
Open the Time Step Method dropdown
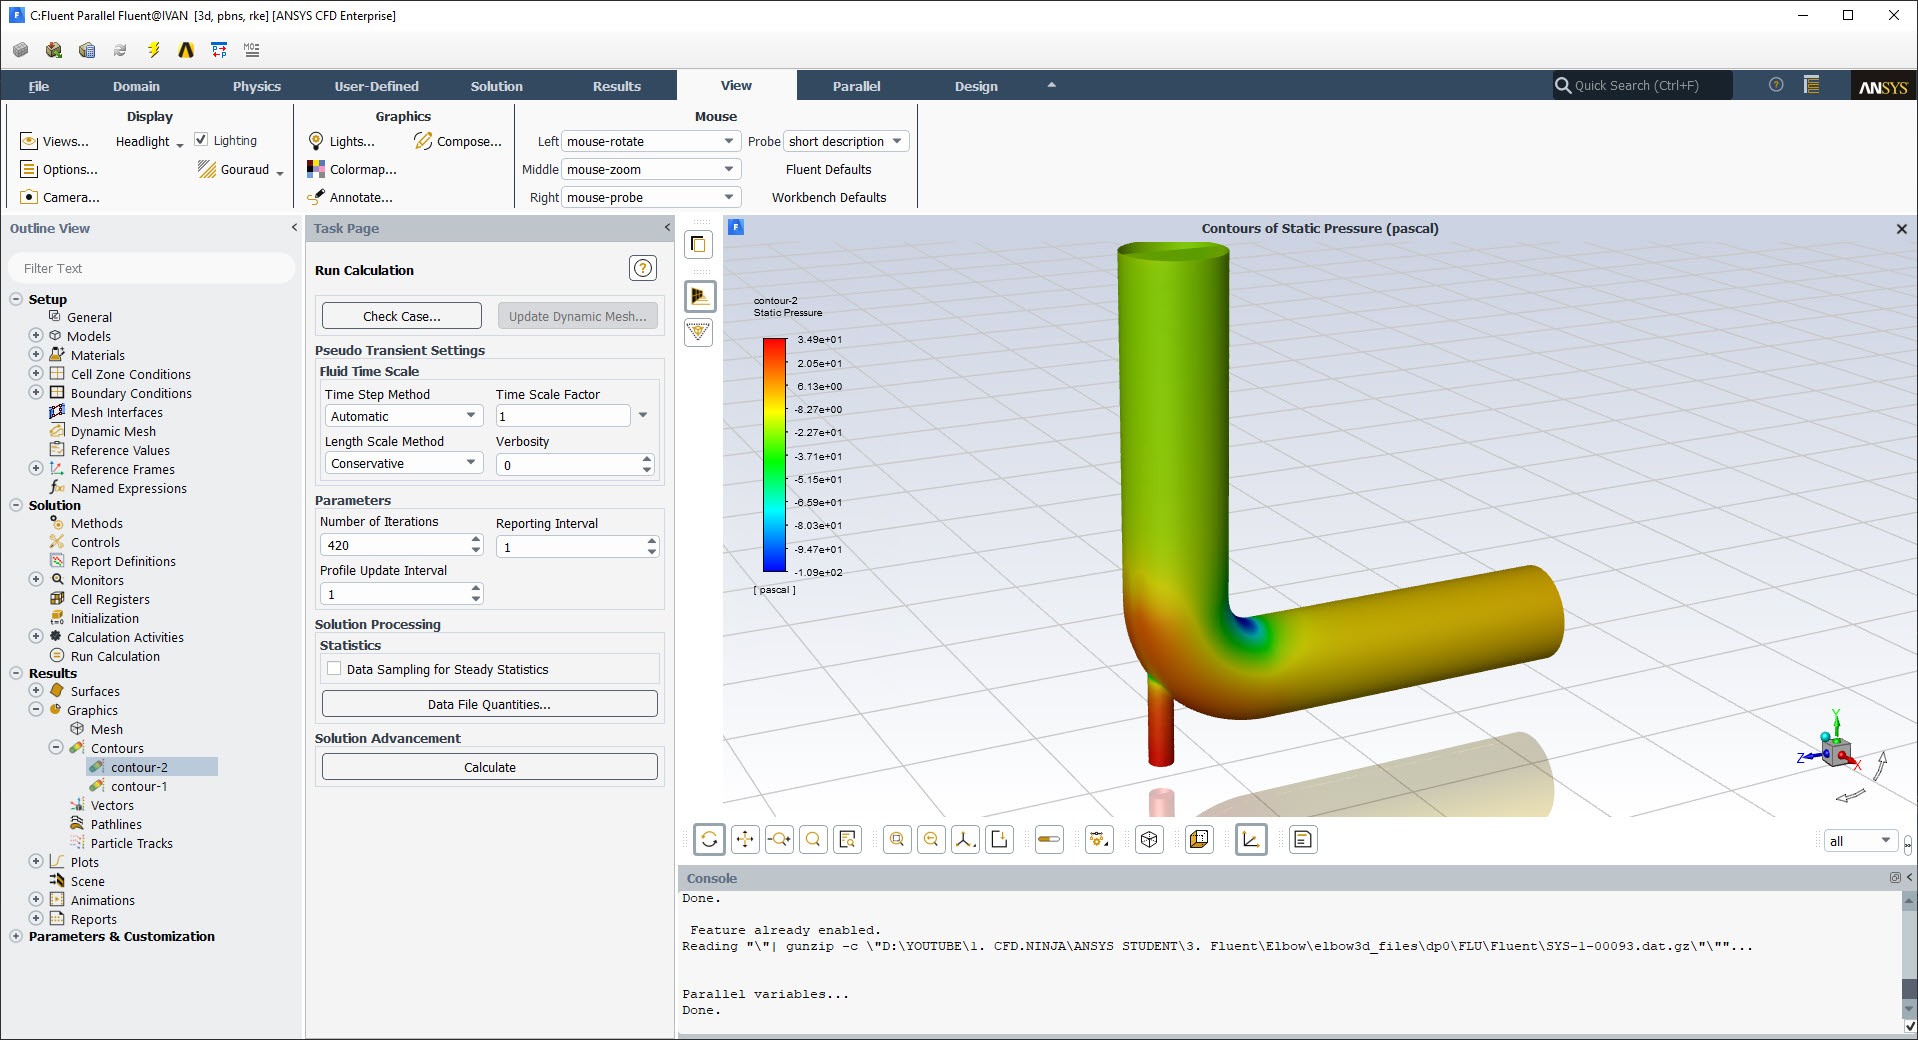[404, 416]
